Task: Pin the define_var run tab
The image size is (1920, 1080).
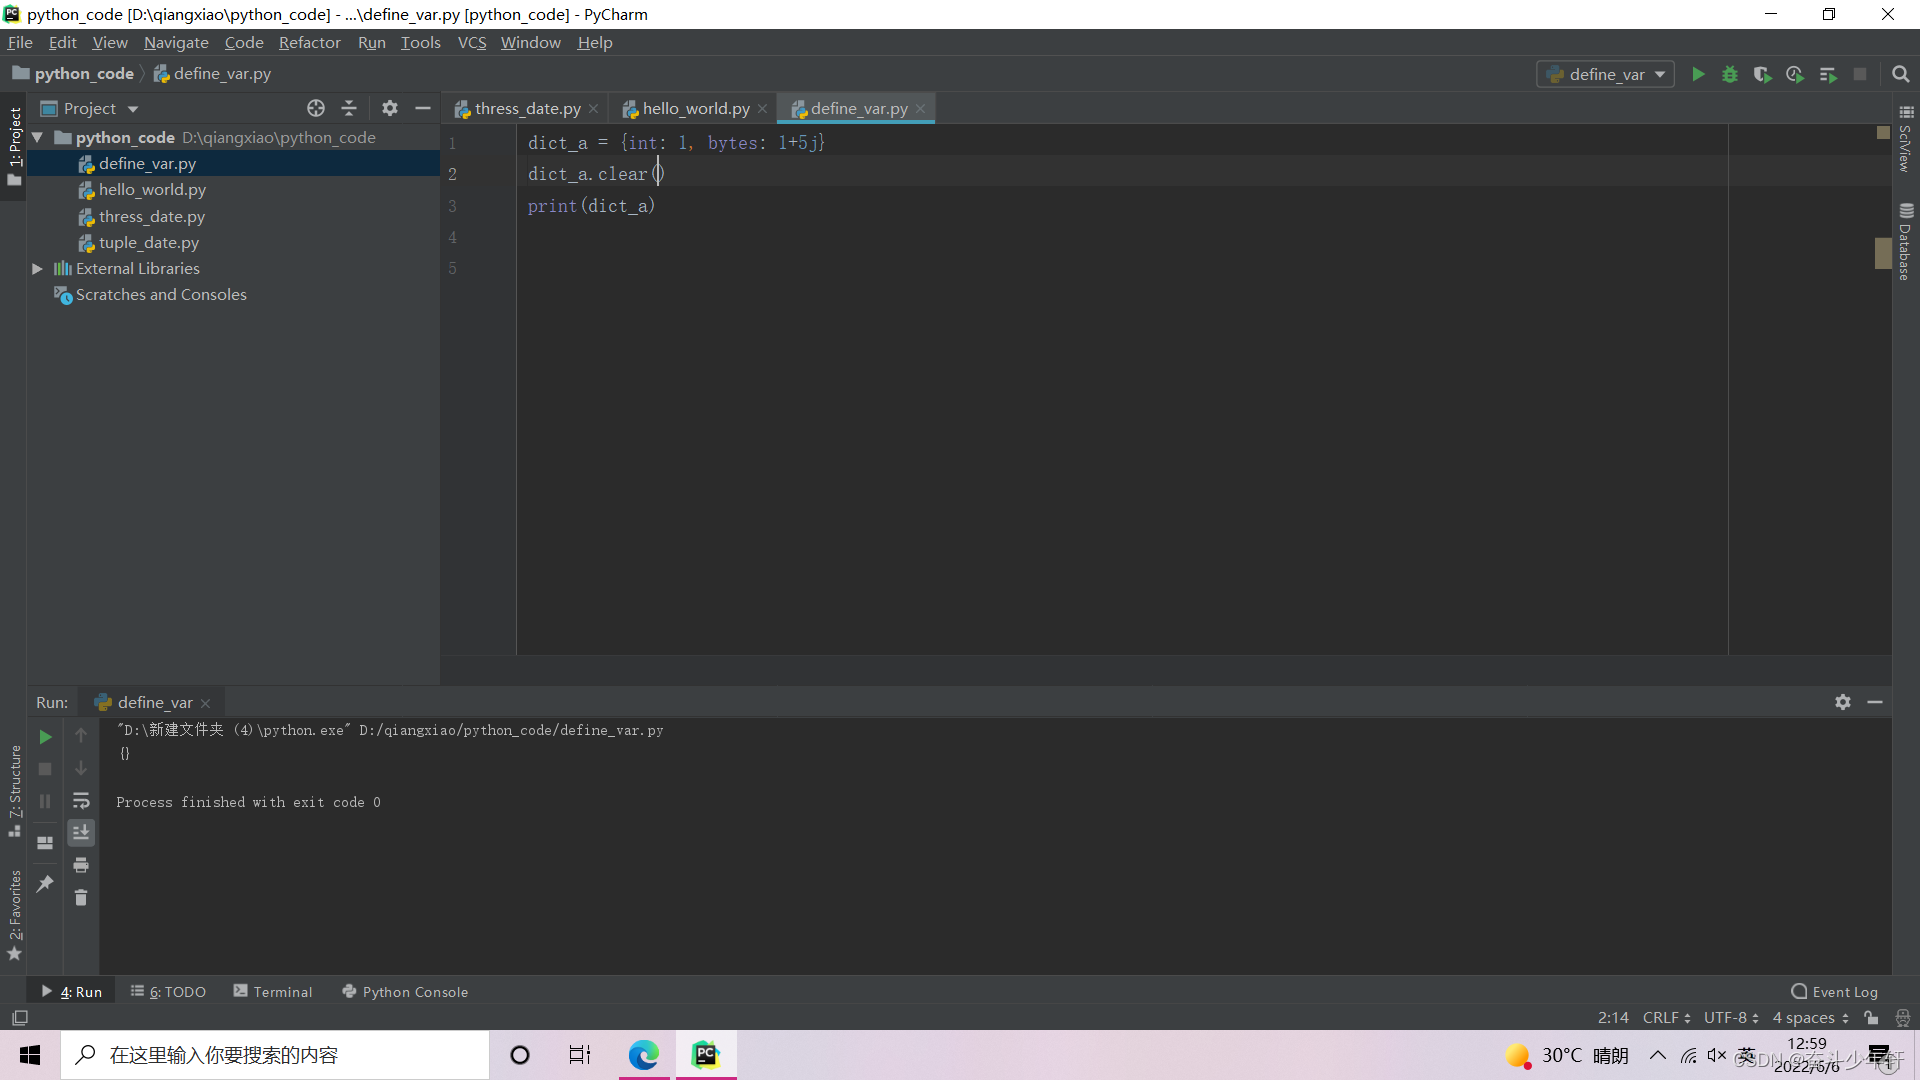Action: [x=44, y=884]
